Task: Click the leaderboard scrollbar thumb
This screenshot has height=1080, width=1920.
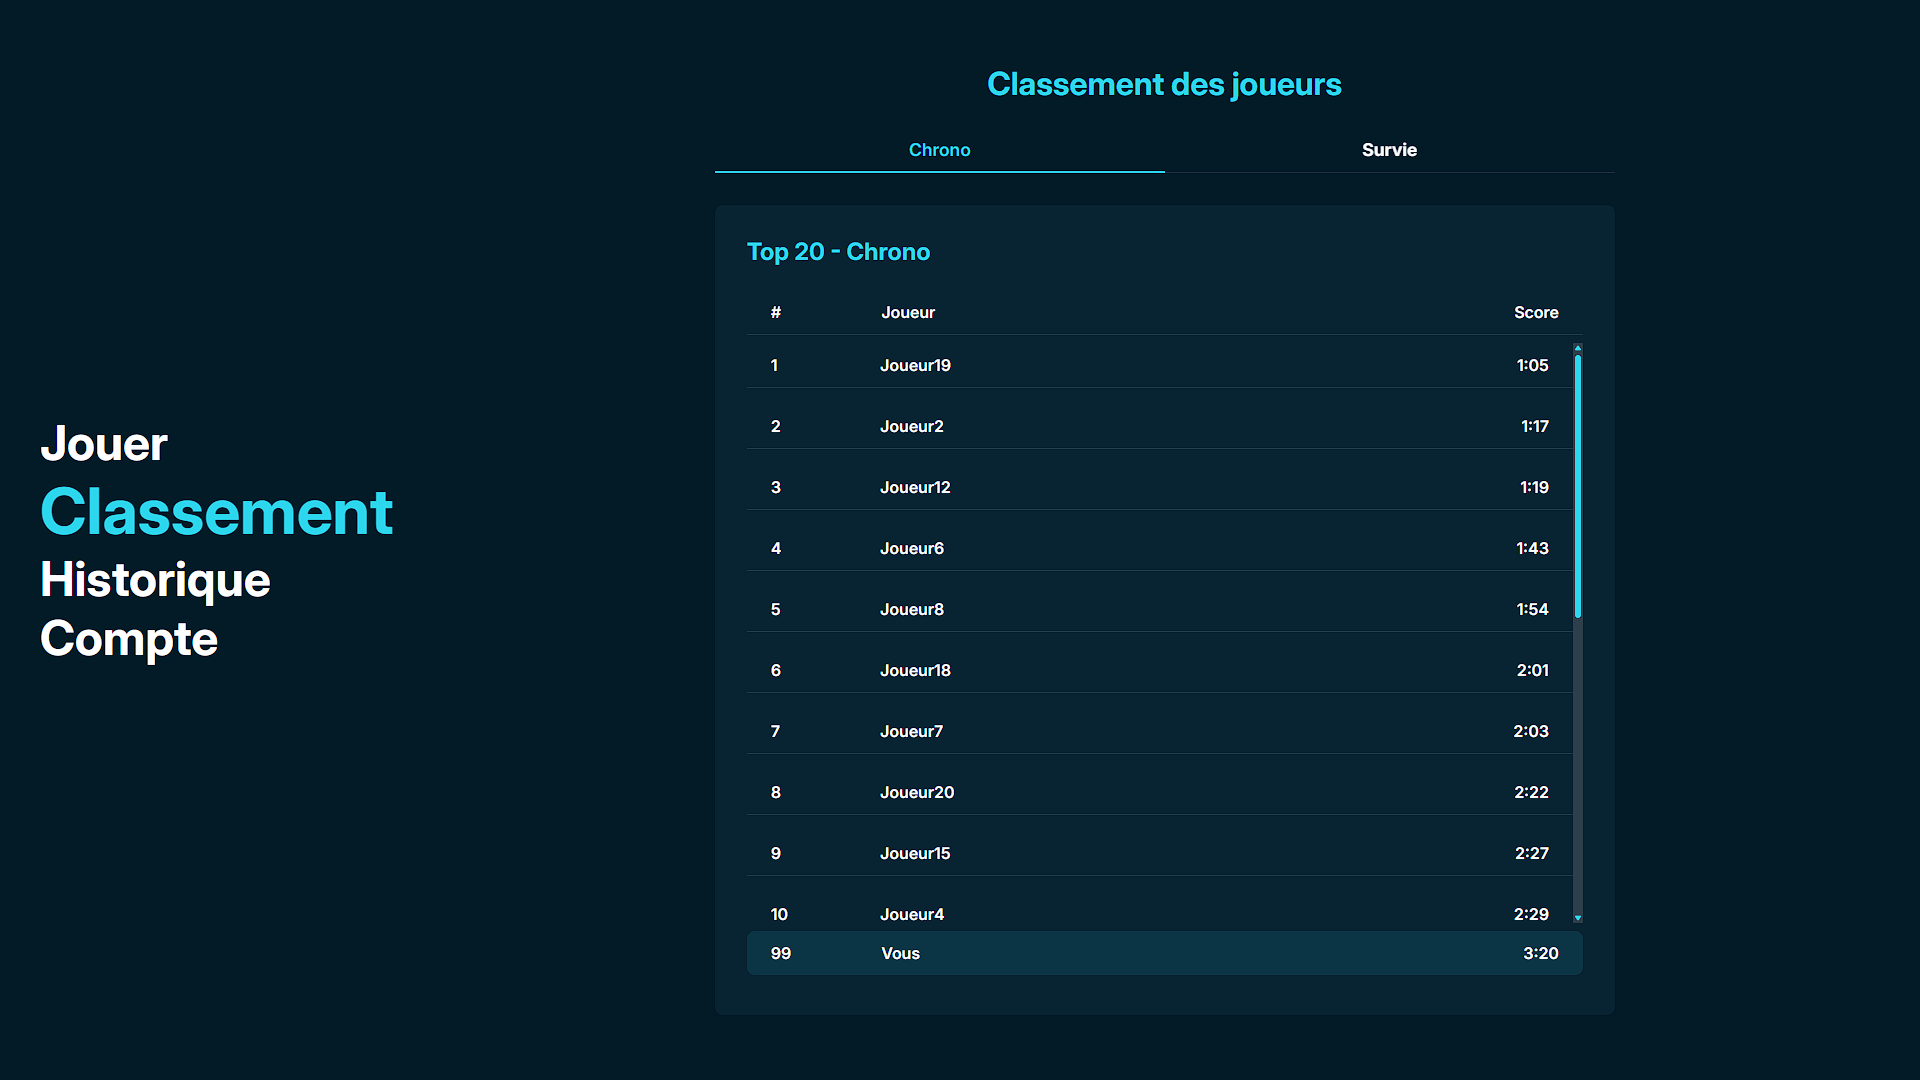Action: click(x=1578, y=485)
